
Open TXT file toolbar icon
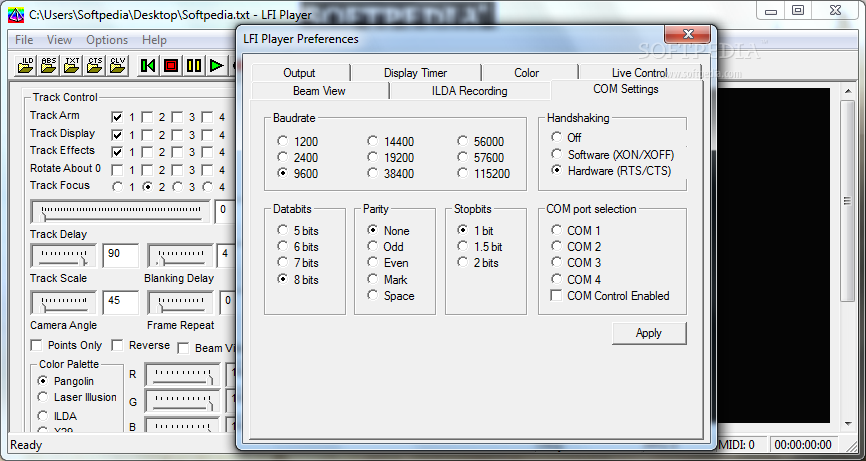point(72,66)
